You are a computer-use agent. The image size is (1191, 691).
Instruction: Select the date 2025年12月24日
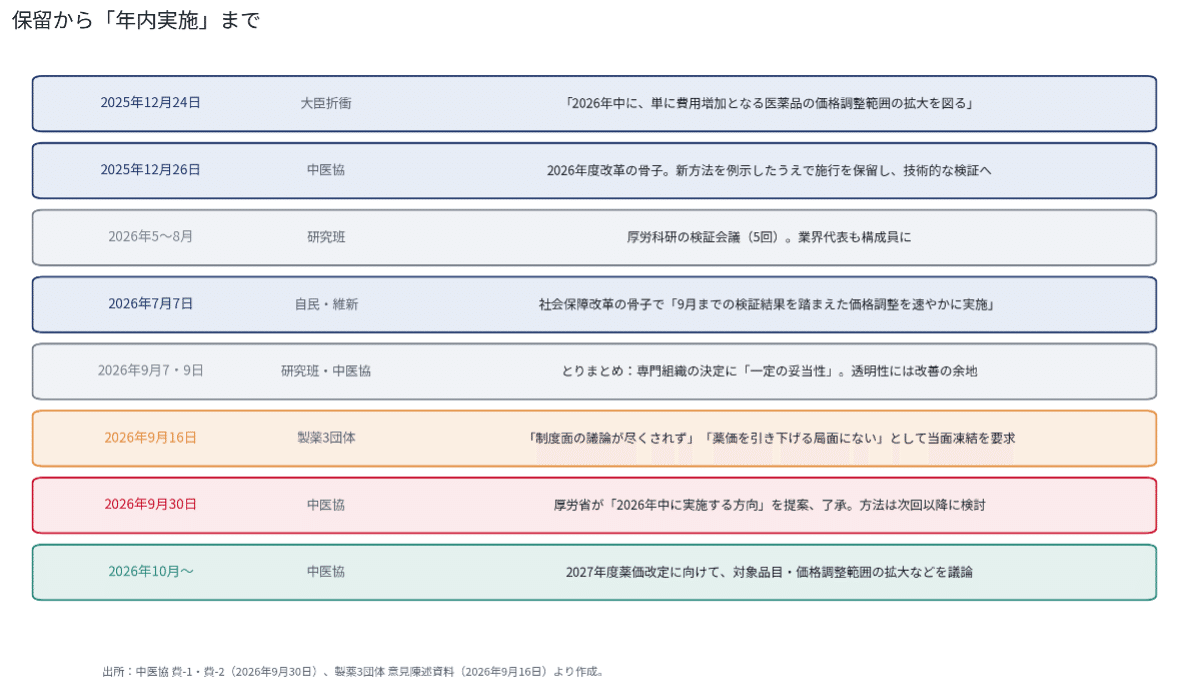click(x=150, y=103)
